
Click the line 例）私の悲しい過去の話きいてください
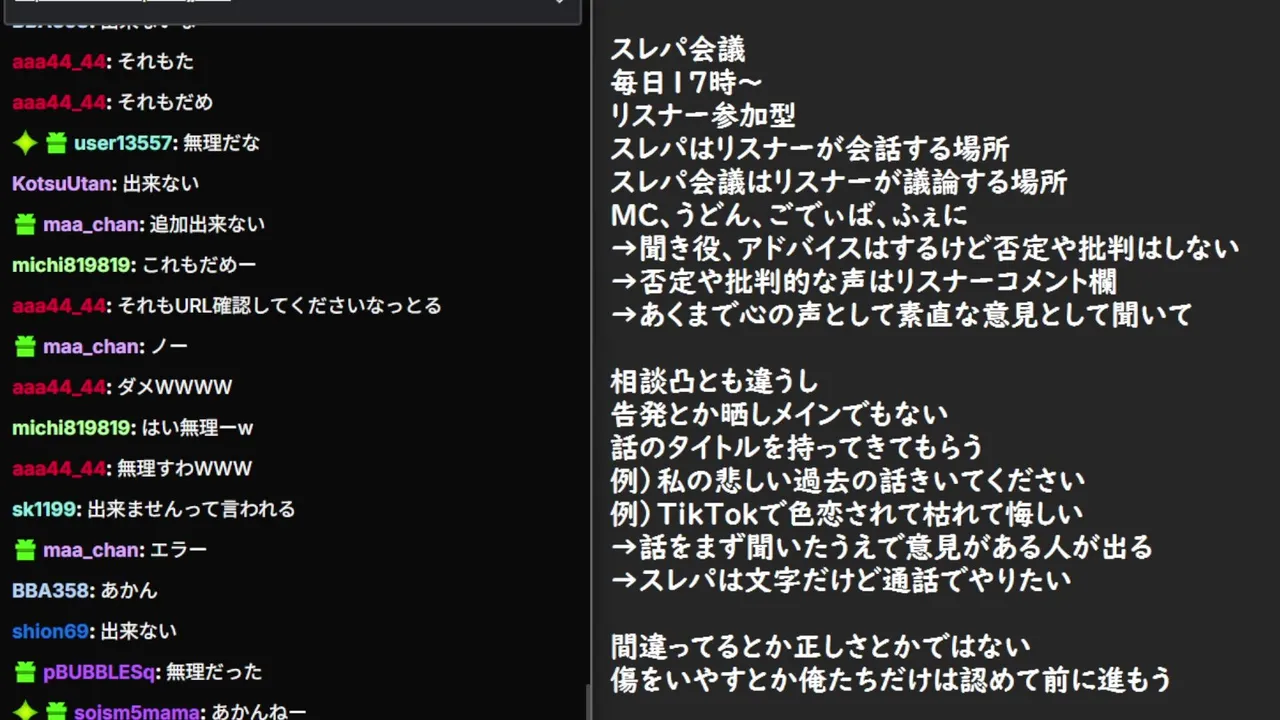click(848, 480)
